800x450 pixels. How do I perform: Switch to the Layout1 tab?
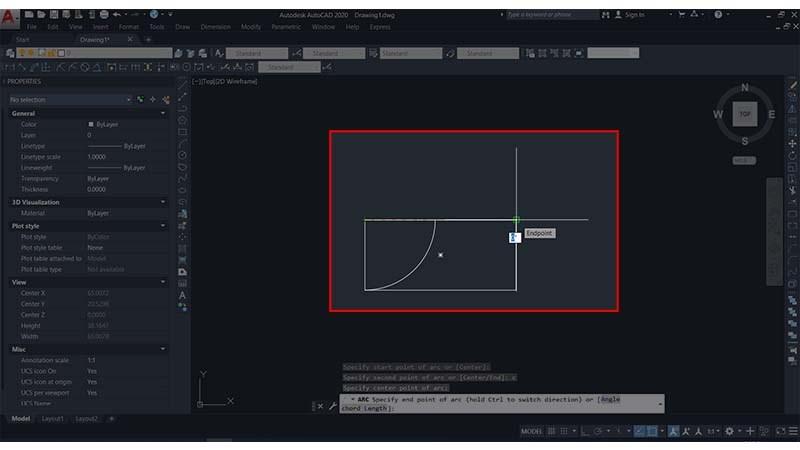53,419
